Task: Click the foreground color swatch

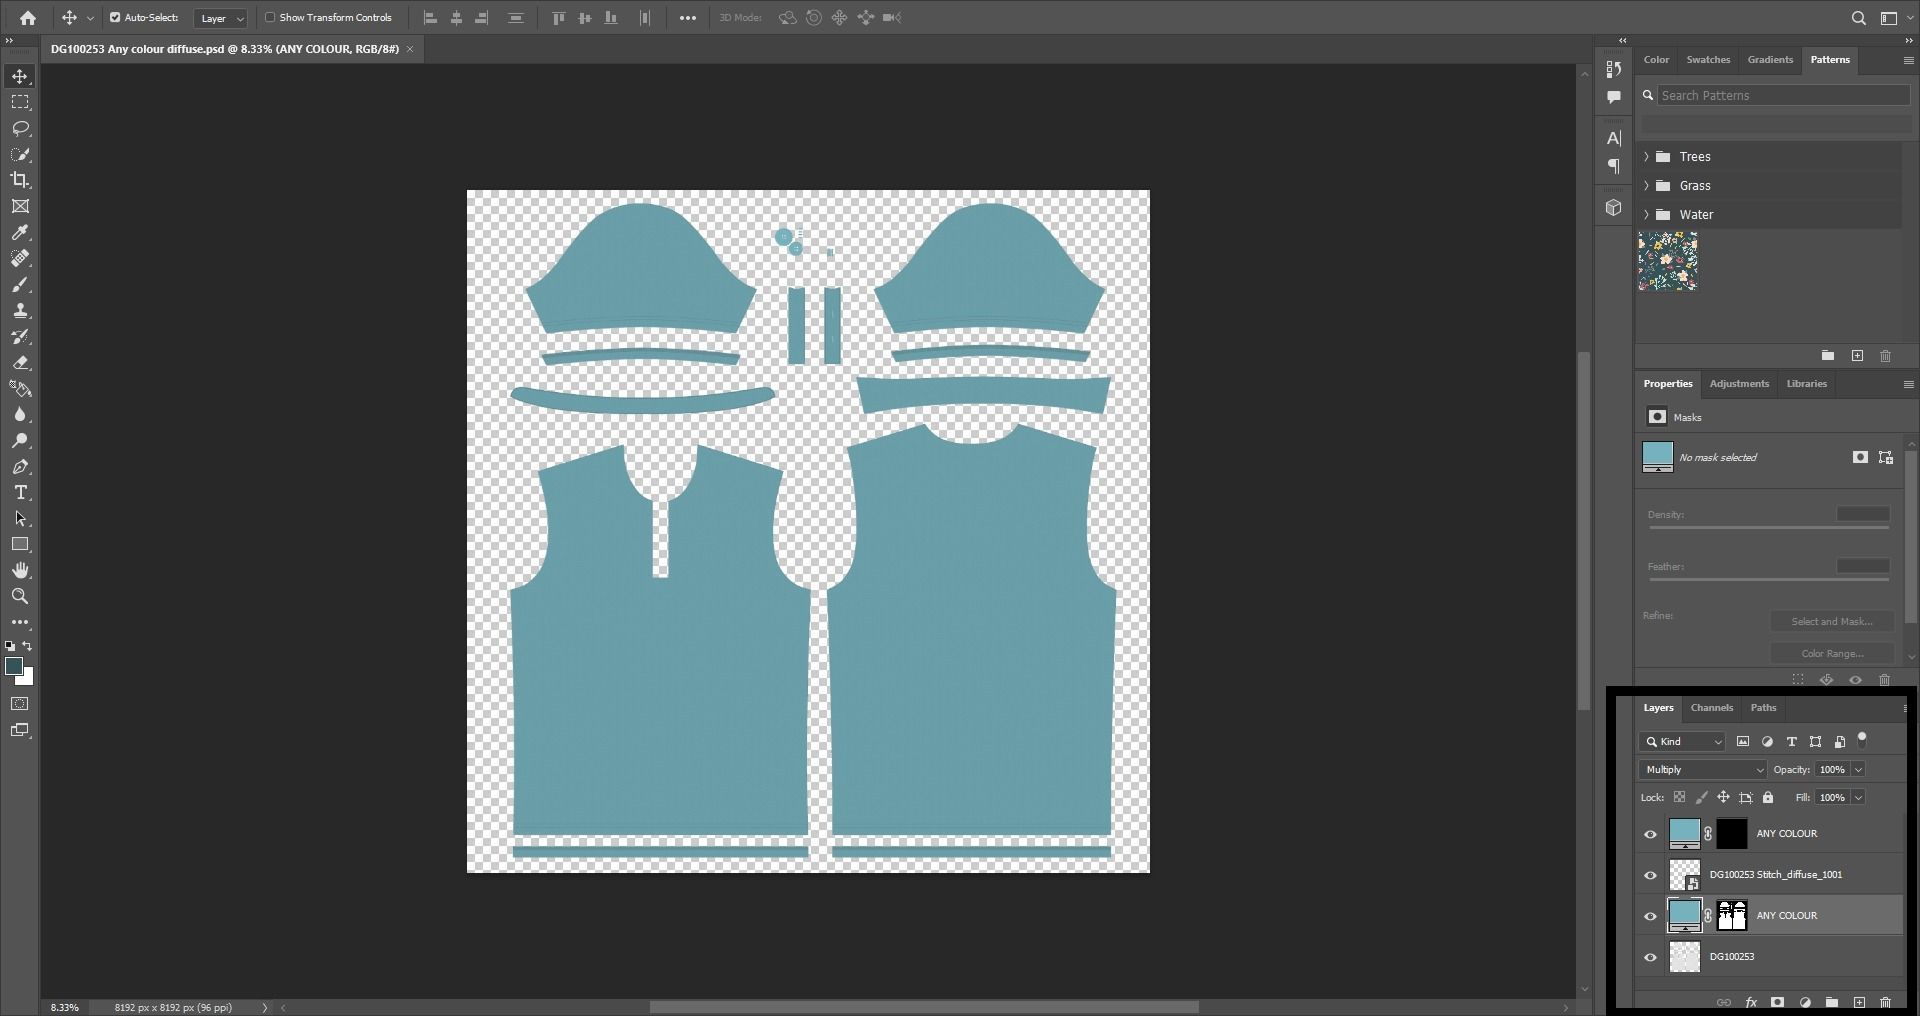Action: pos(14,667)
